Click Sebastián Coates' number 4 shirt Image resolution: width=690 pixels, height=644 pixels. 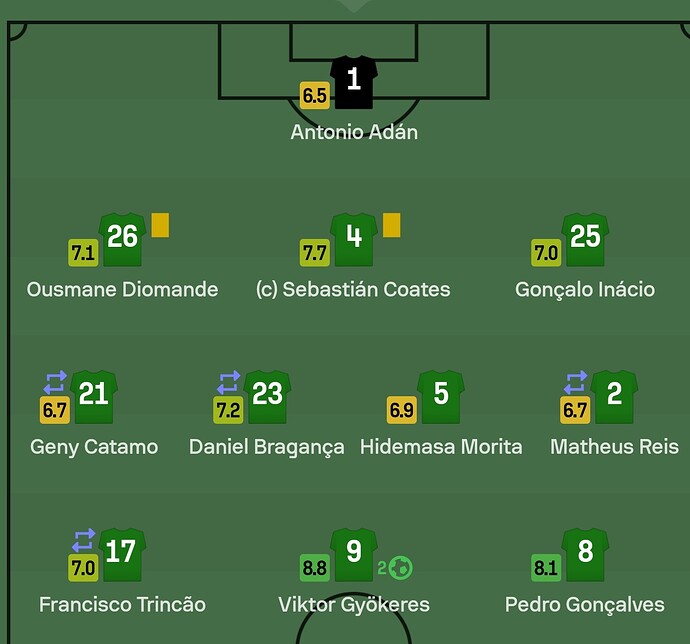point(354,239)
